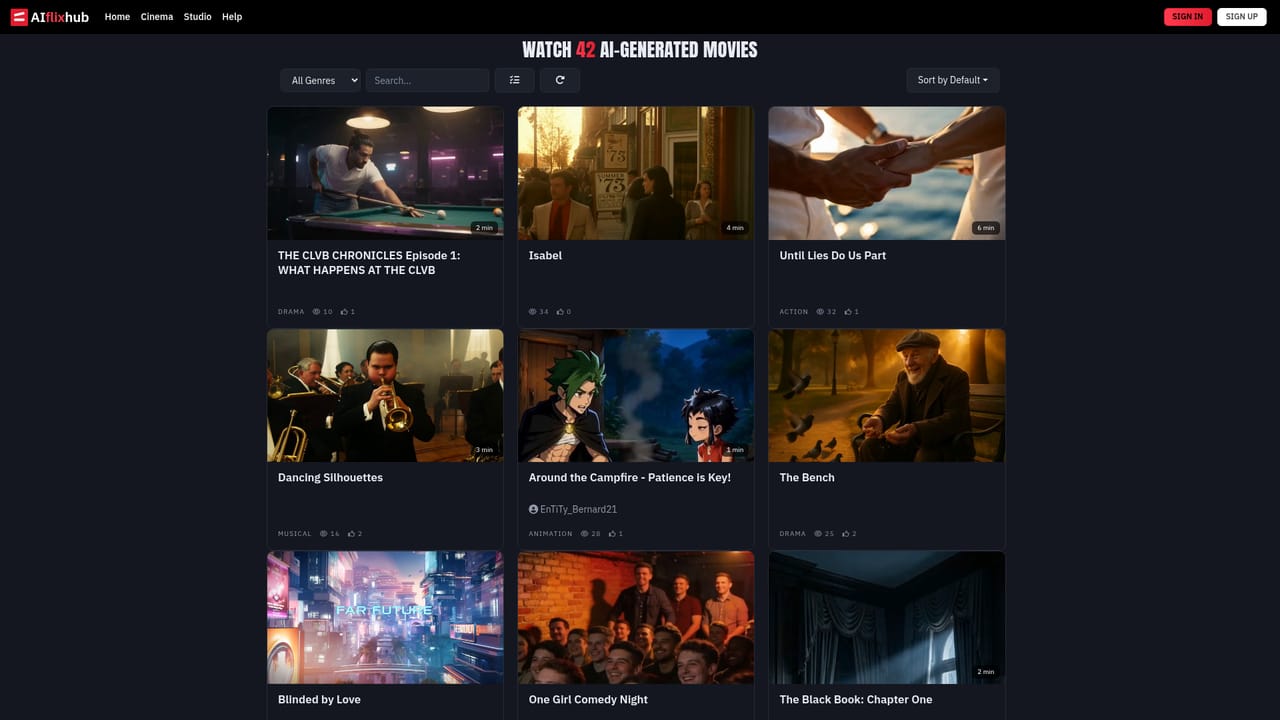1280x720 pixels.
Task: Focus the Search input field
Action: [427, 80]
